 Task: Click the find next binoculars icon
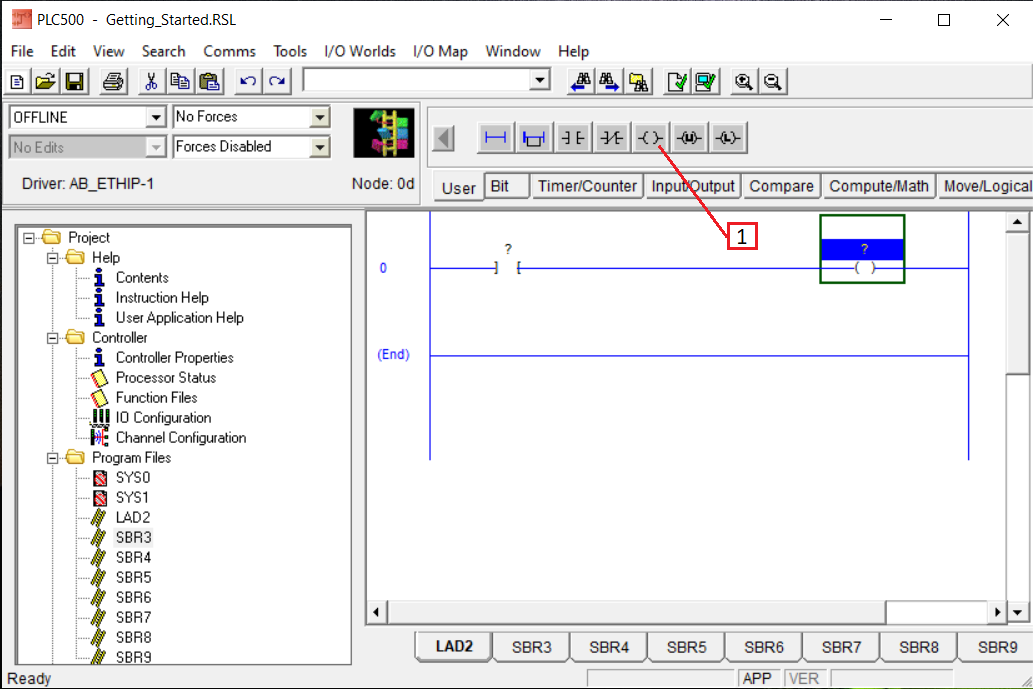click(609, 82)
